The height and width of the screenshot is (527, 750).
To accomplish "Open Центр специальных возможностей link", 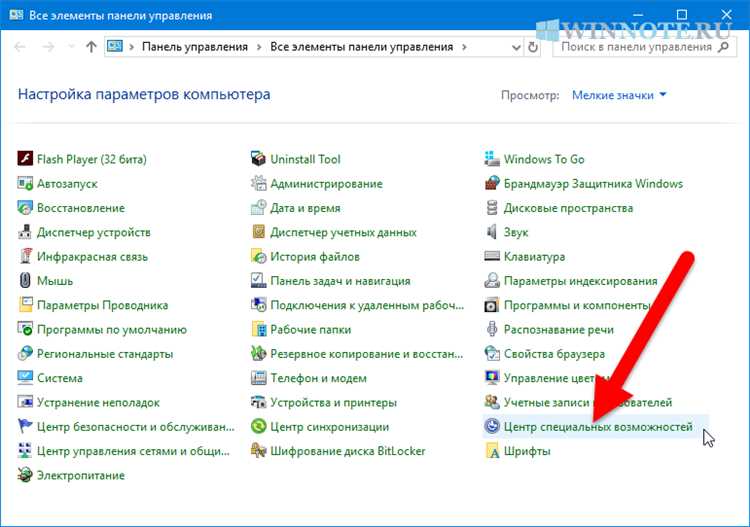I will coord(598,426).
